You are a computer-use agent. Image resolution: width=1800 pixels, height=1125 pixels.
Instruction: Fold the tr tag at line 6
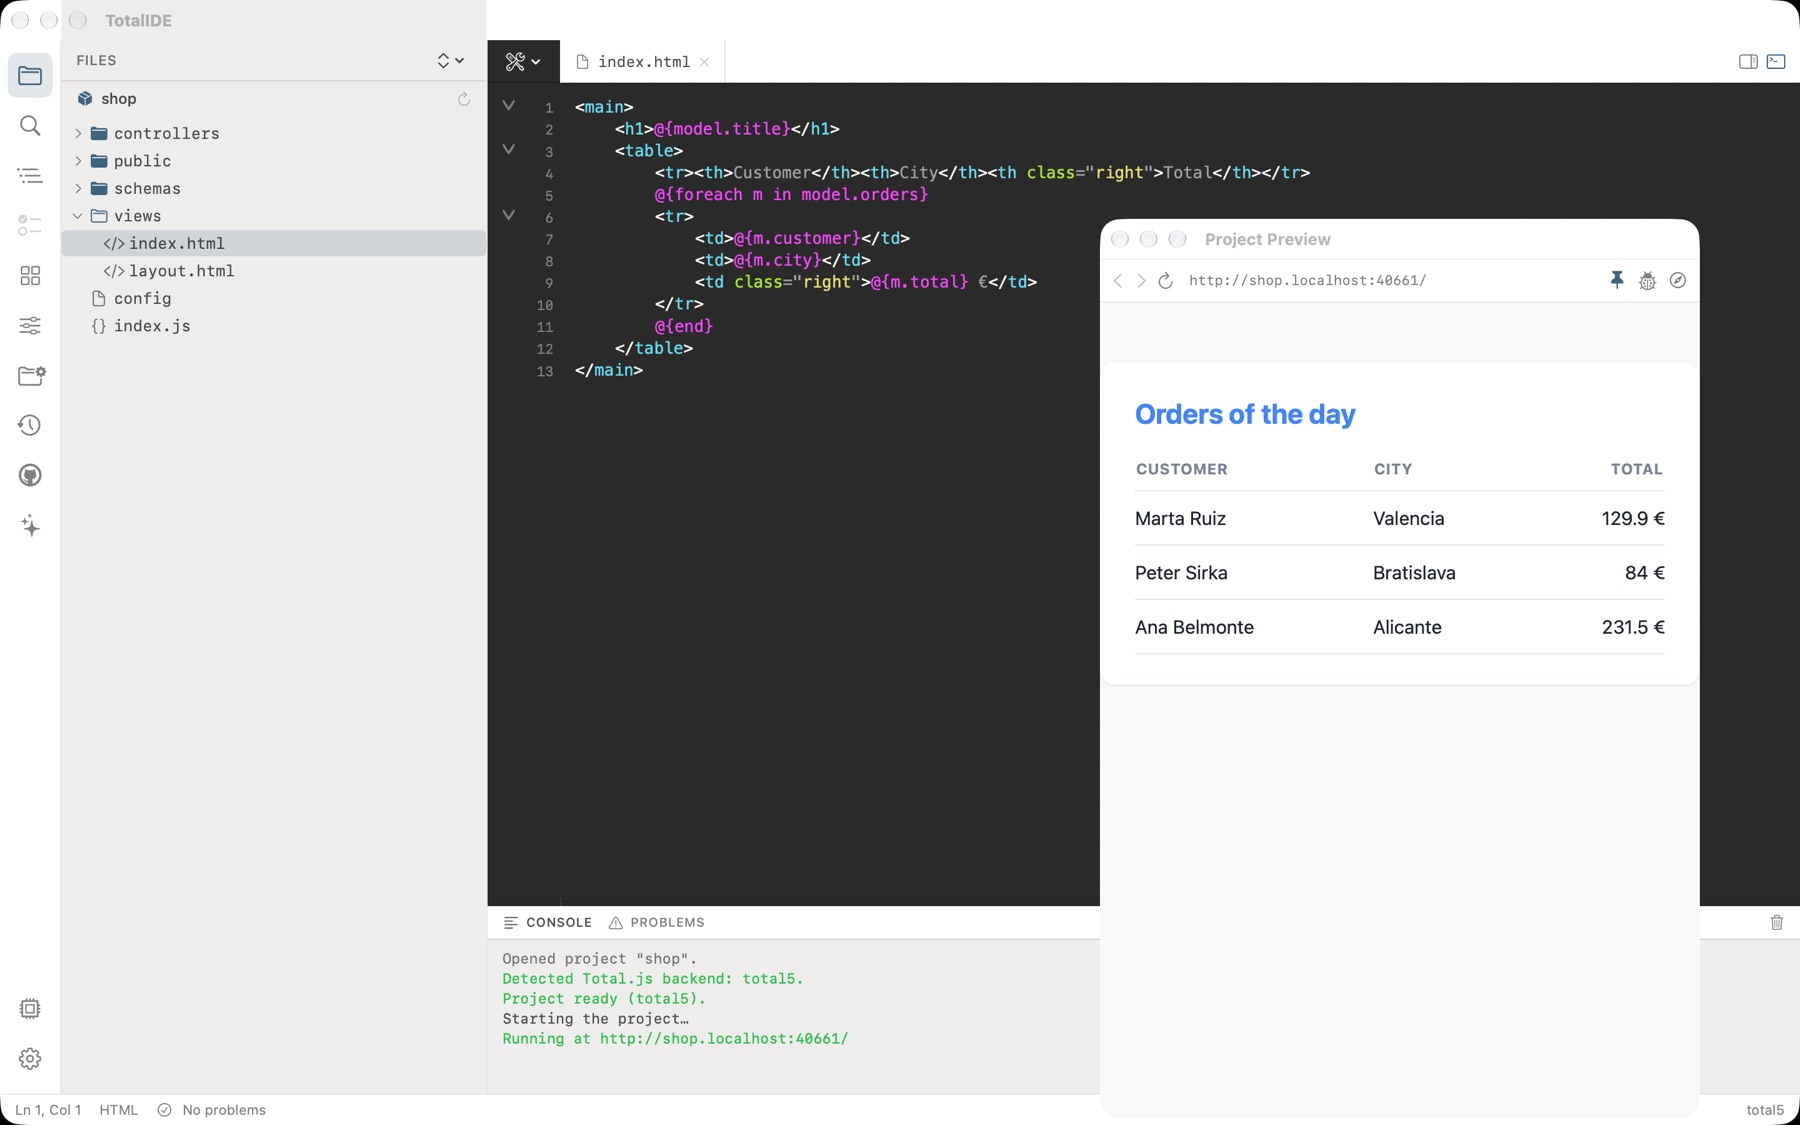[509, 216]
